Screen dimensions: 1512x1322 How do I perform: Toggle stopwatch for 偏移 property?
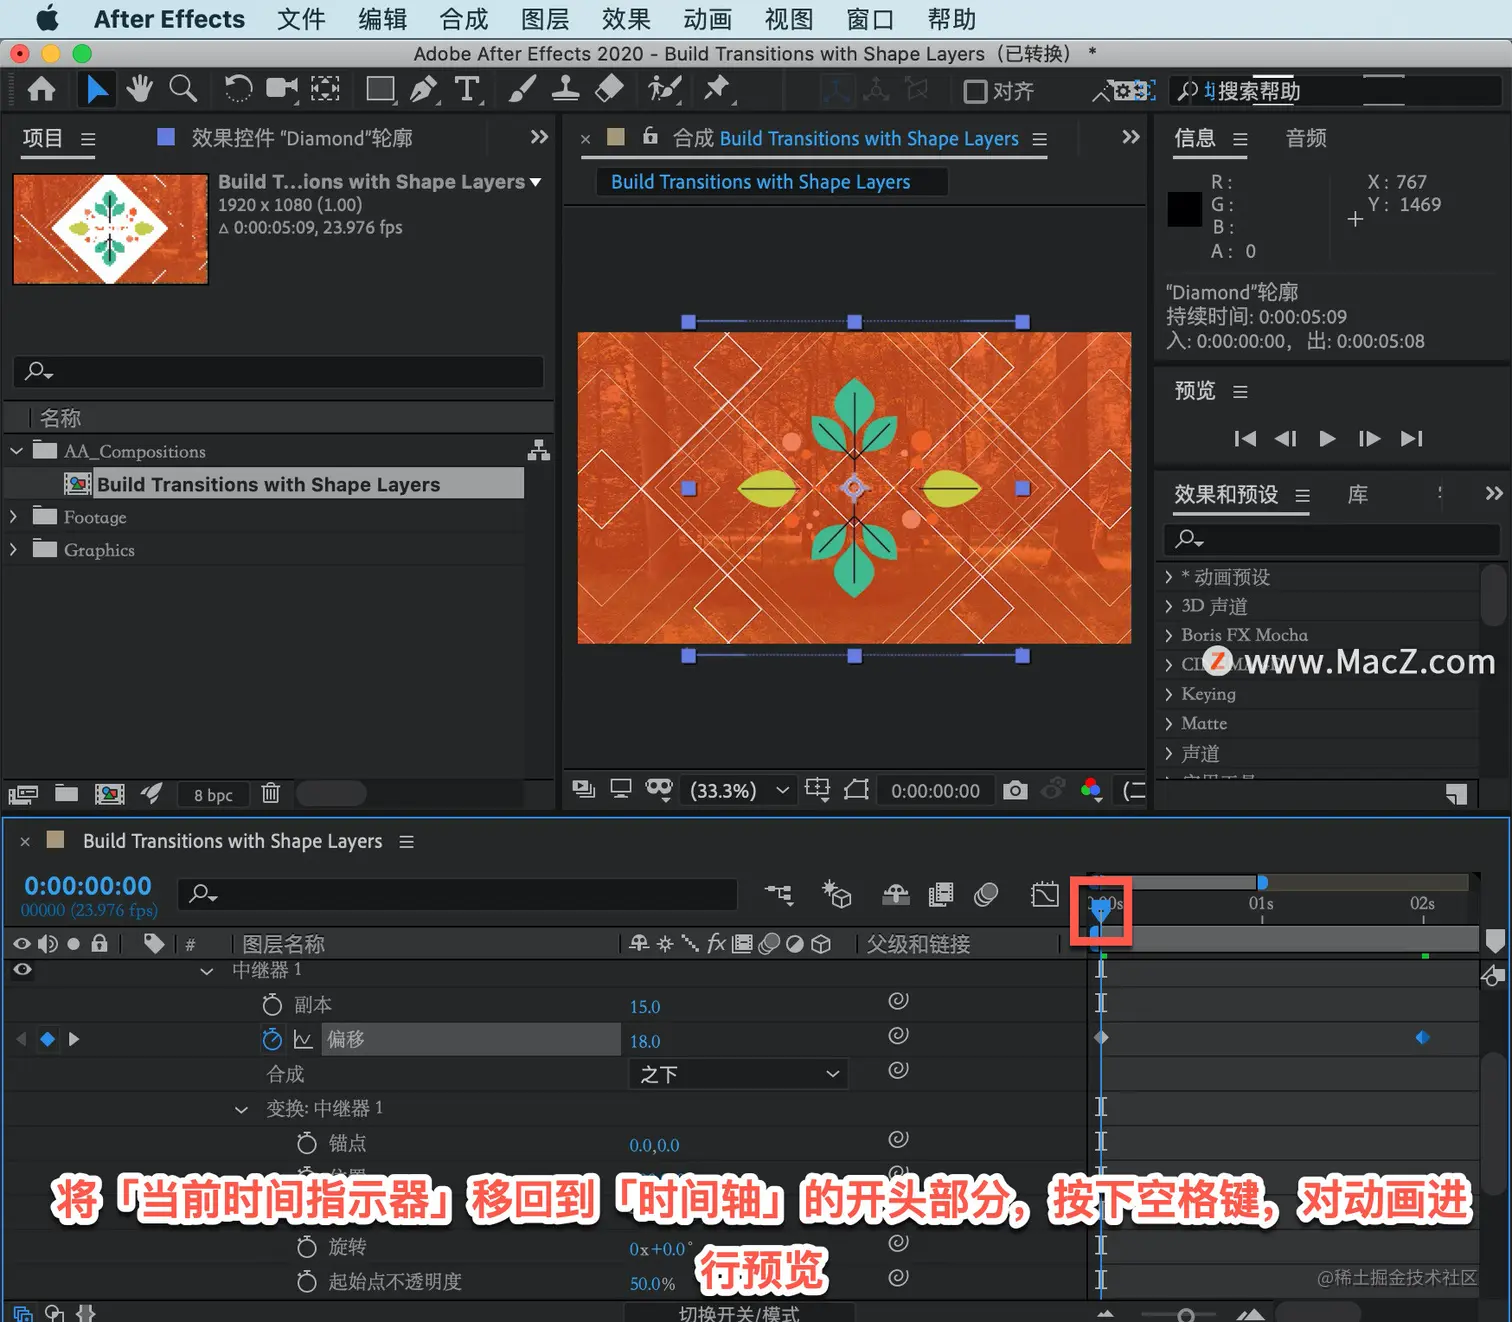pyautogui.click(x=272, y=1040)
